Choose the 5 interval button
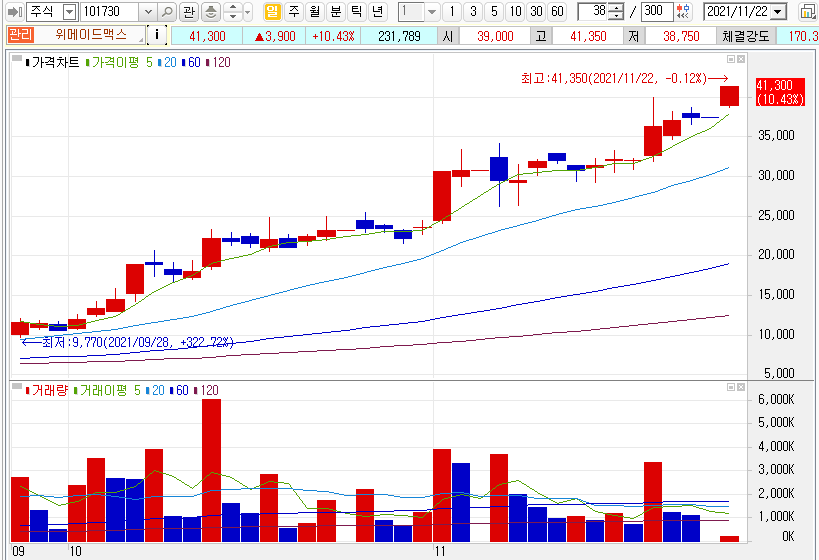This screenshot has width=819, height=560. (494, 11)
